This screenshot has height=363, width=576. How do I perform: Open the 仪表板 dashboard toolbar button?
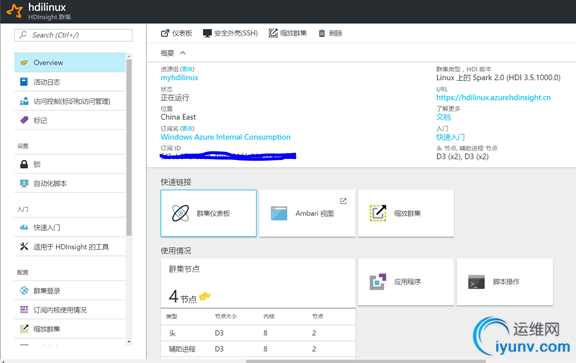pos(176,33)
